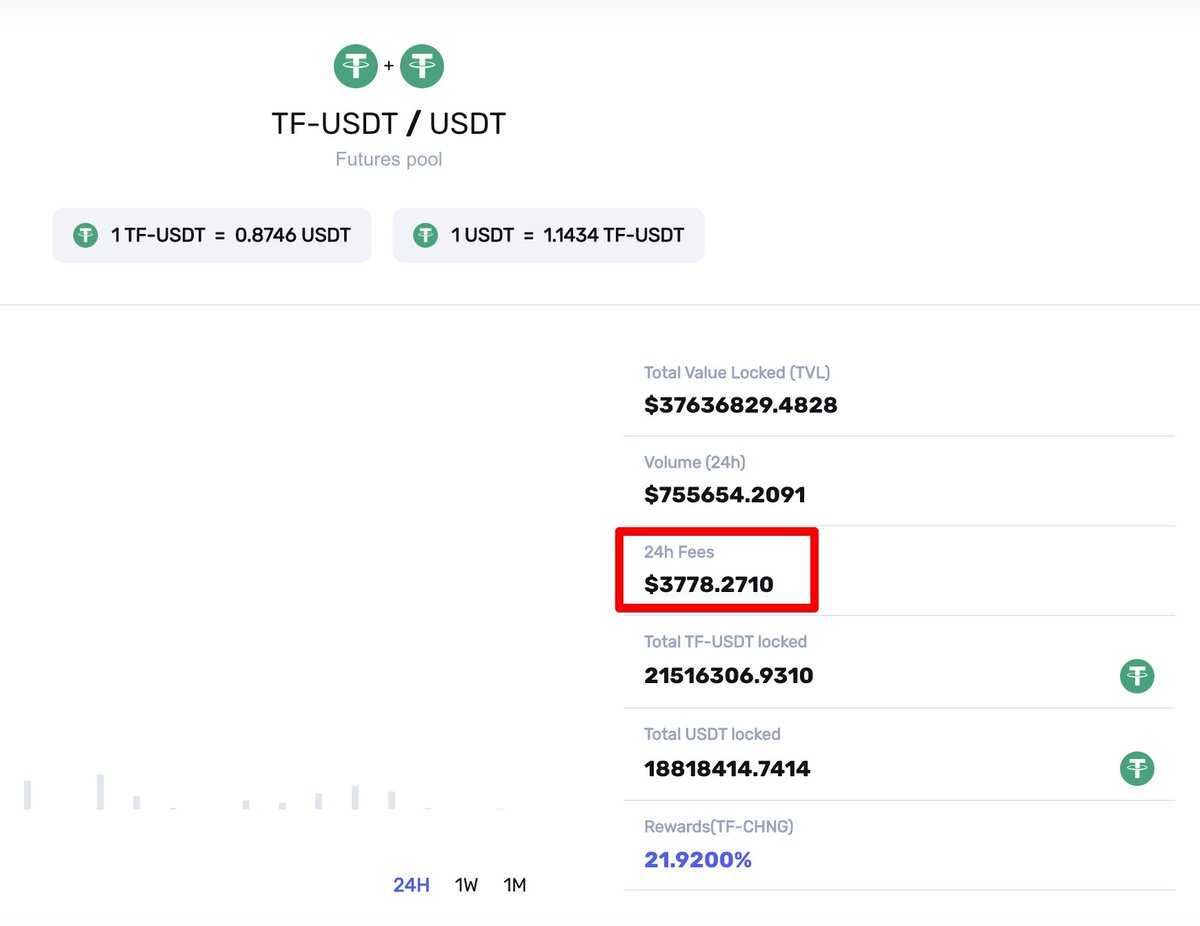Click the Total TF-USDT locked label
This screenshot has width=1200, height=926.
coord(725,641)
